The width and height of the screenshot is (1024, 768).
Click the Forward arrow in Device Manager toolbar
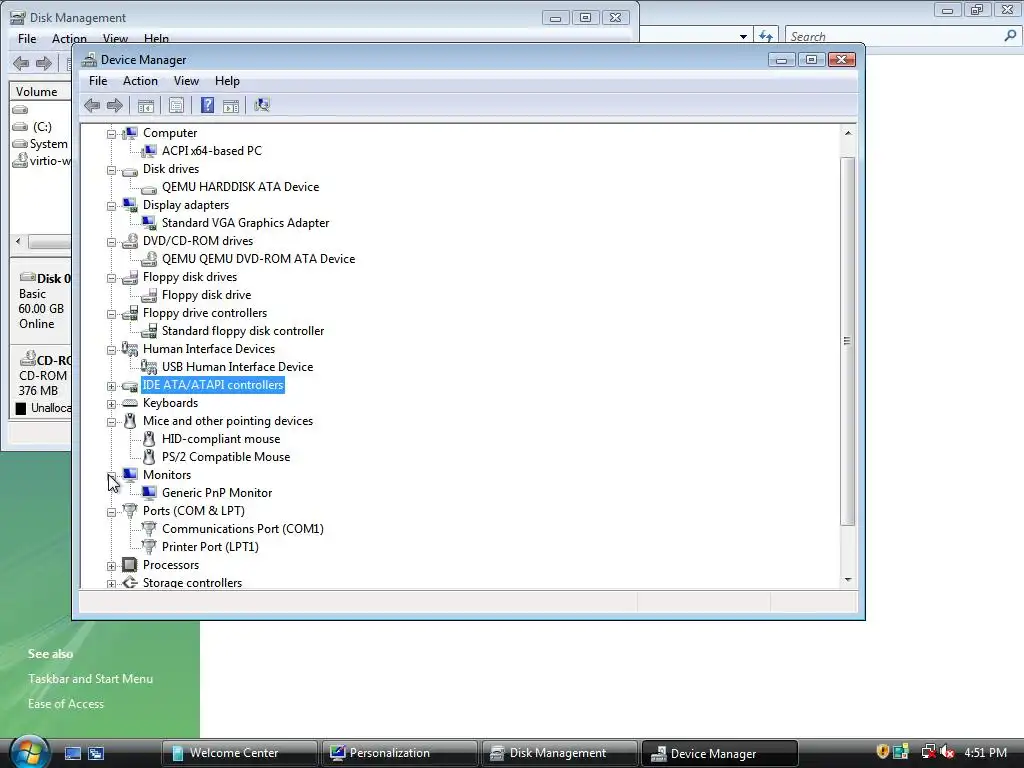(x=115, y=105)
